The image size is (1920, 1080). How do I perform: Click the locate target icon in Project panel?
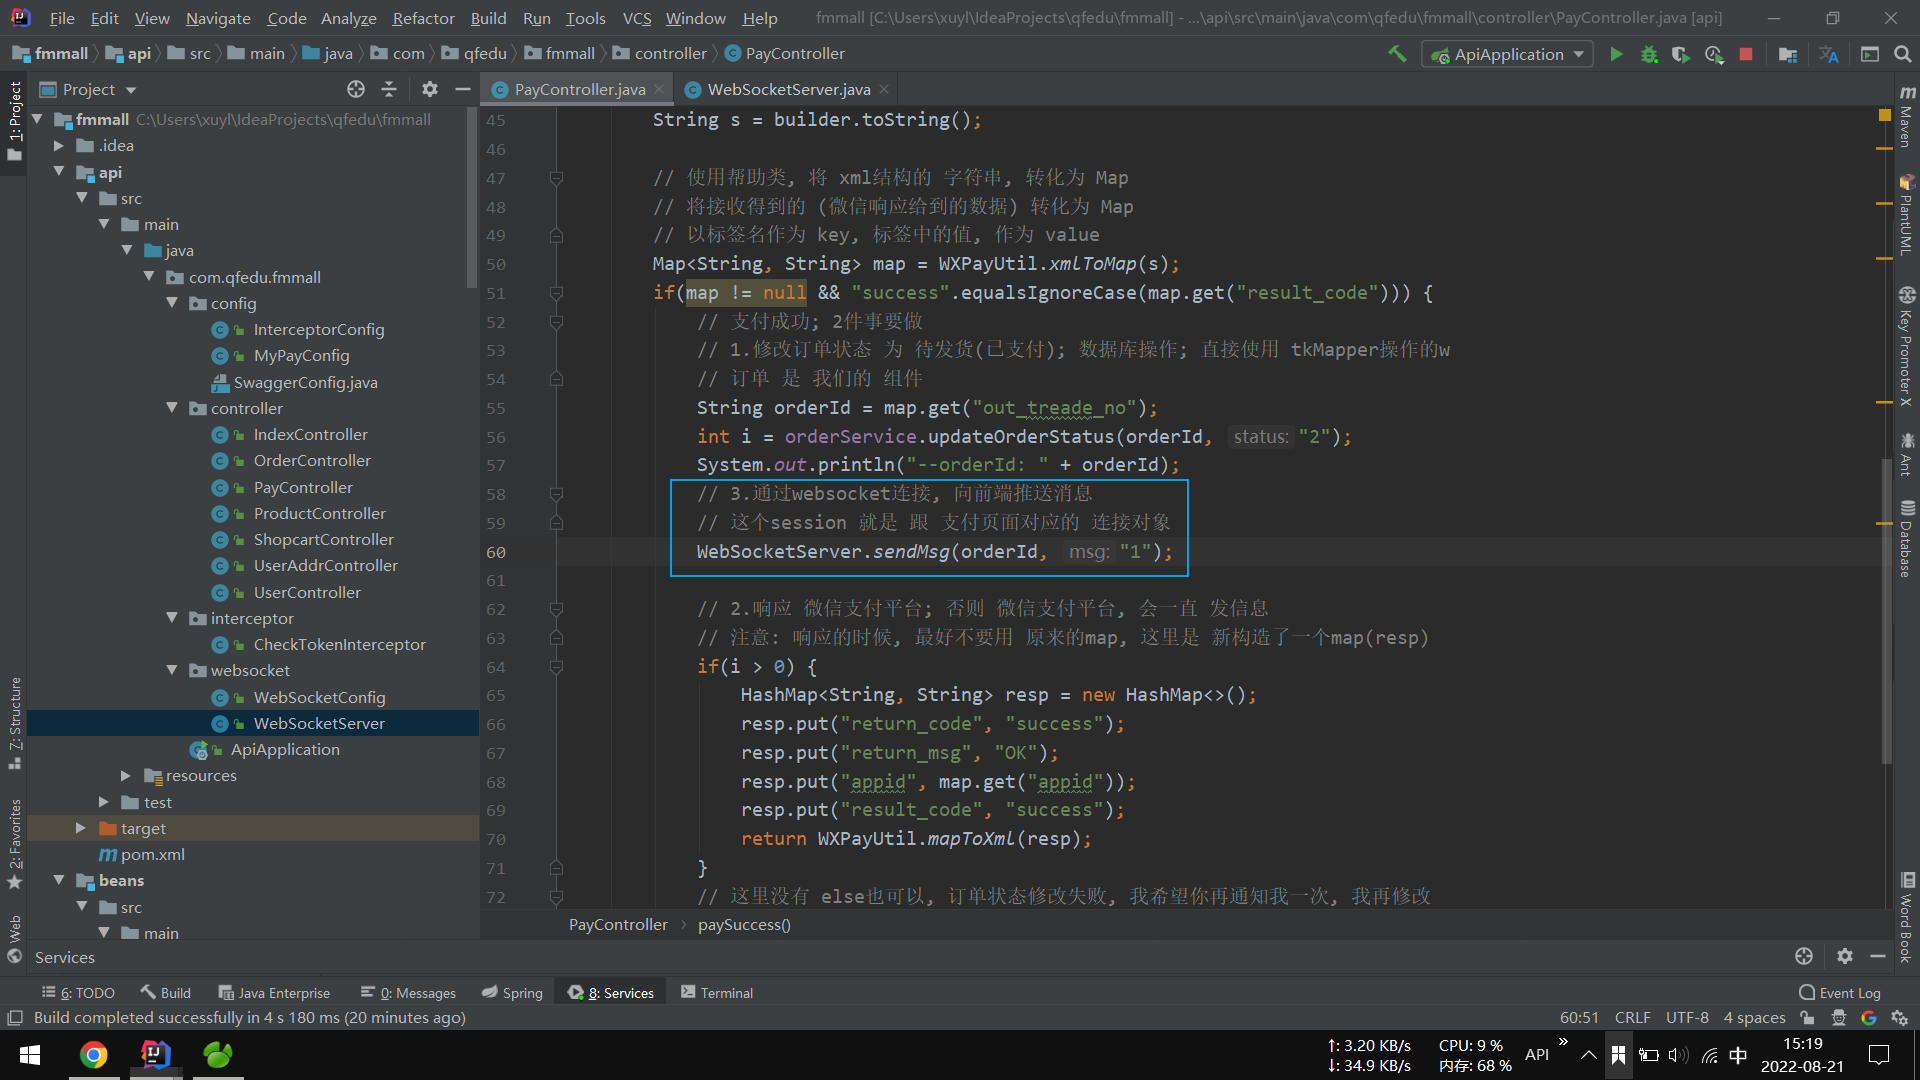pos(356,89)
